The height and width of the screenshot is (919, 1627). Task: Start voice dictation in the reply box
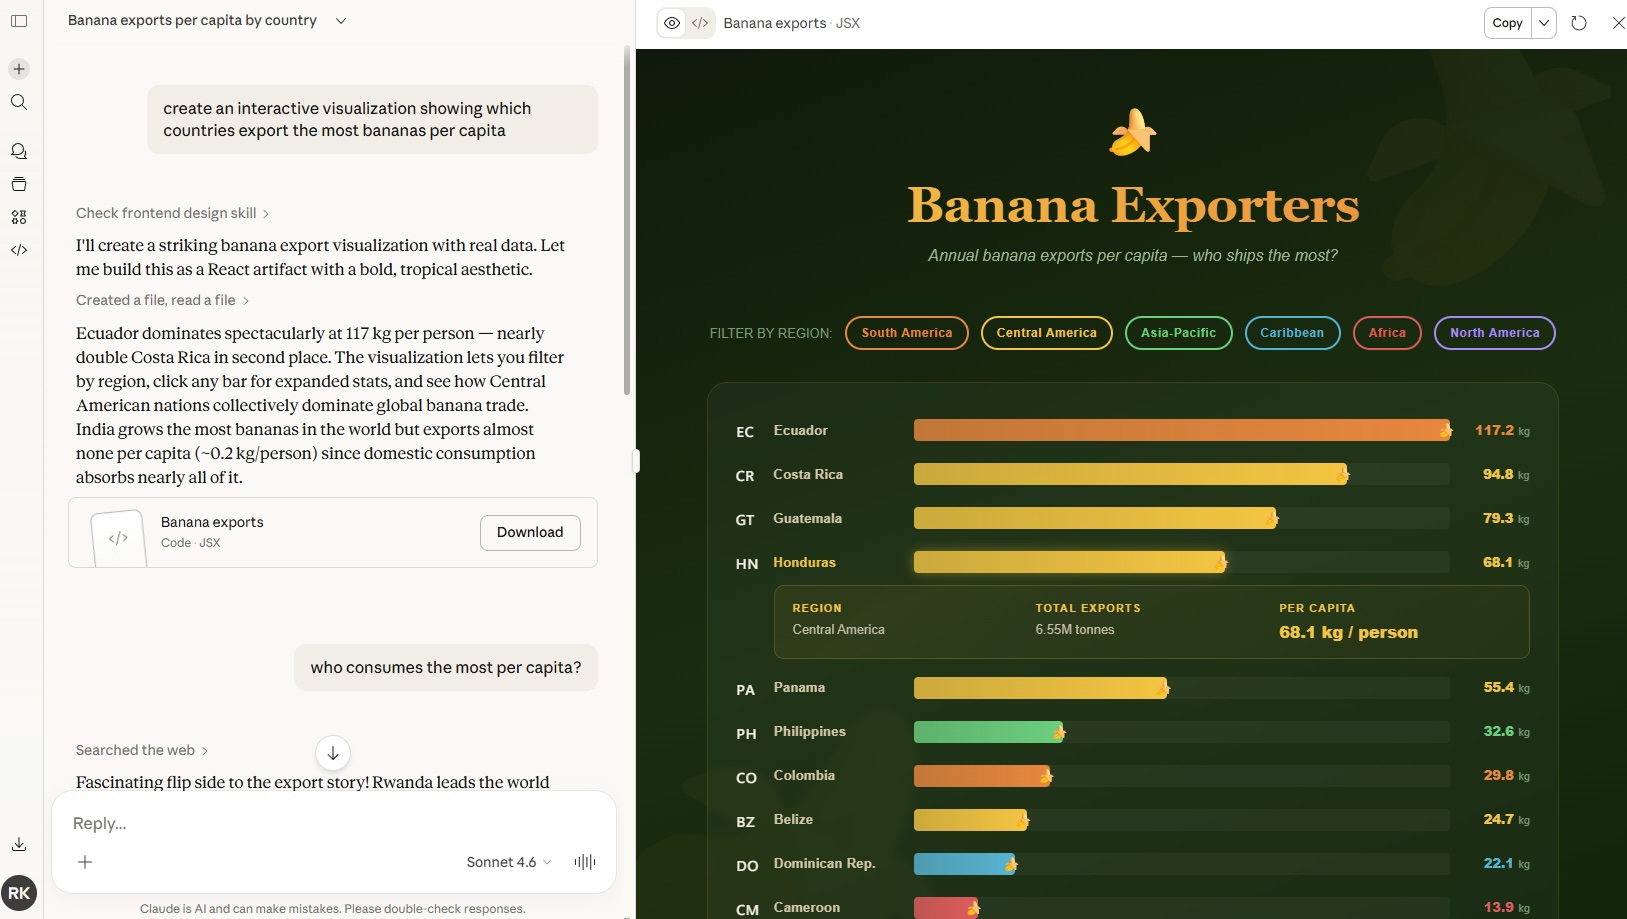coord(583,861)
